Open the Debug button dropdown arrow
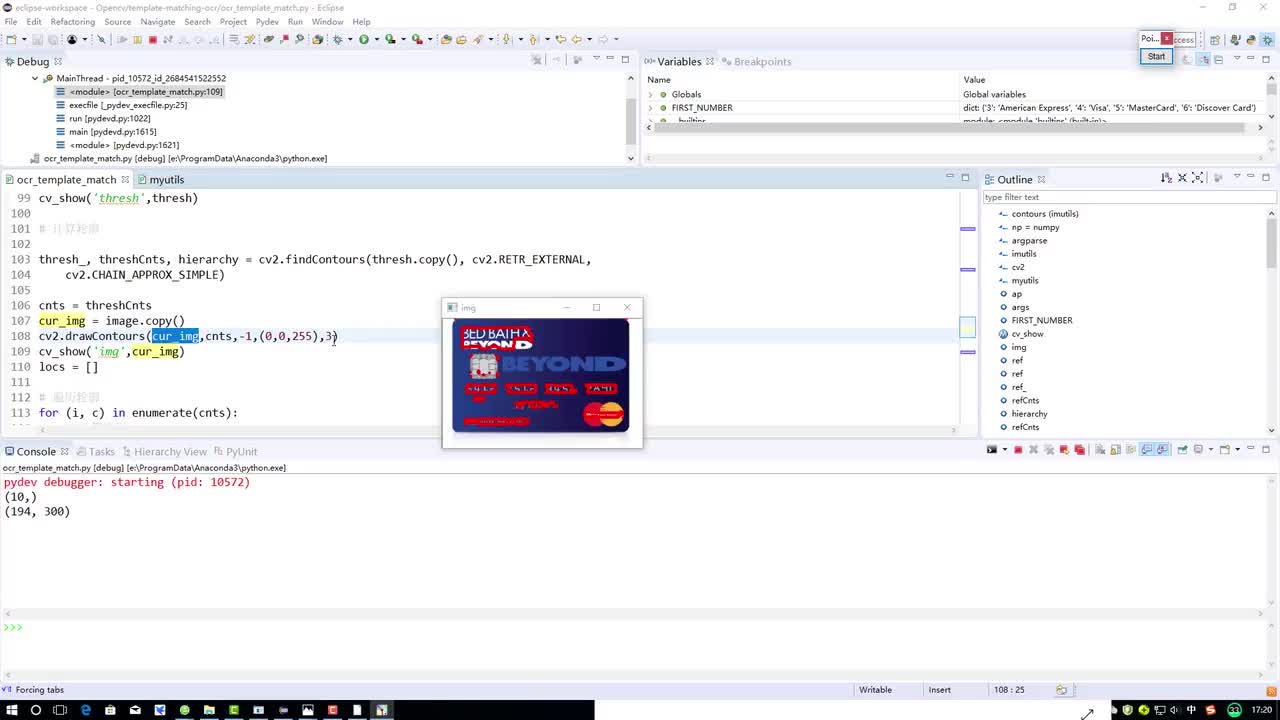Viewport: 1280px width, 720px height. (350, 40)
